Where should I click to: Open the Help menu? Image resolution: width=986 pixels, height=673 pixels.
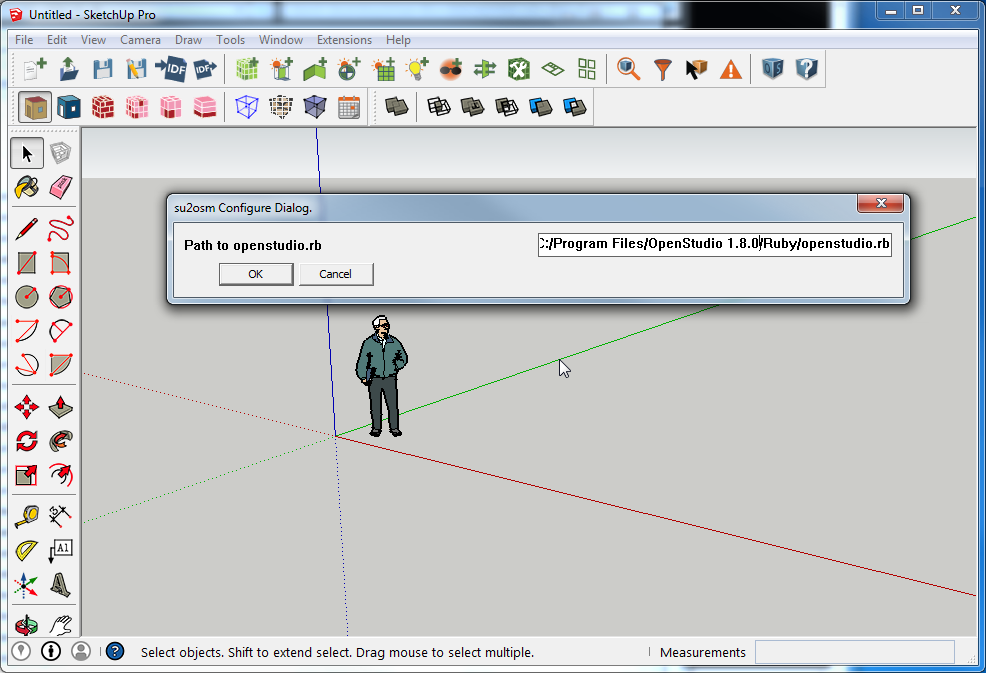398,40
